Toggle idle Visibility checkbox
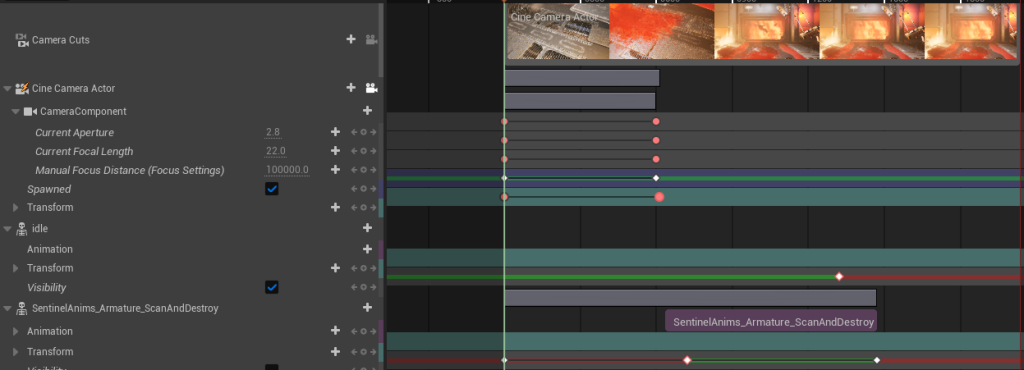Image resolution: width=1024 pixels, height=370 pixels. click(x=272, y=287)
